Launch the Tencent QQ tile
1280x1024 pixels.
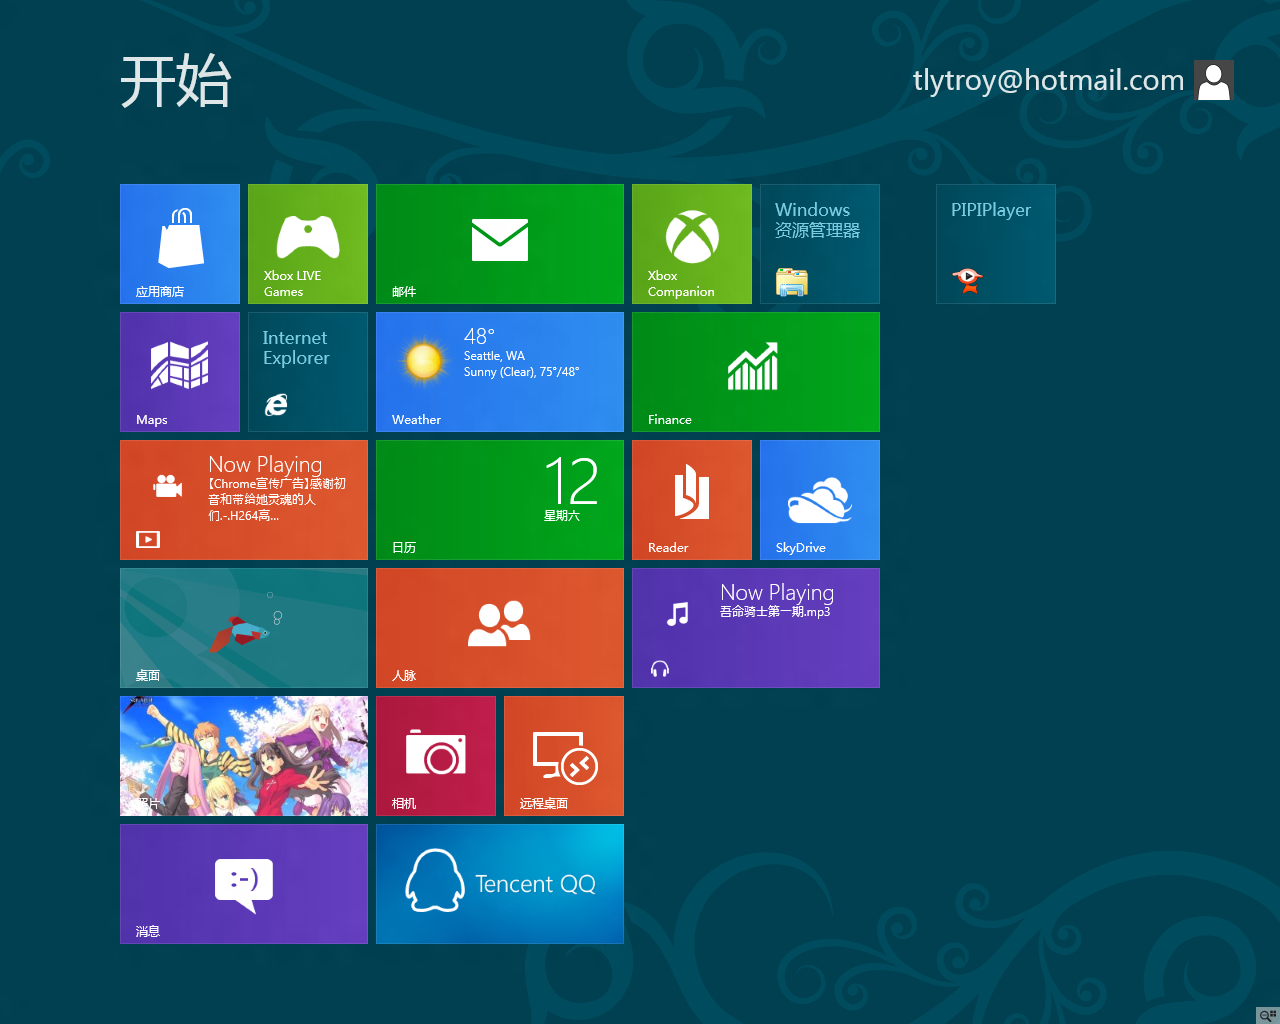pyautogui.click(x=500, y=884)
